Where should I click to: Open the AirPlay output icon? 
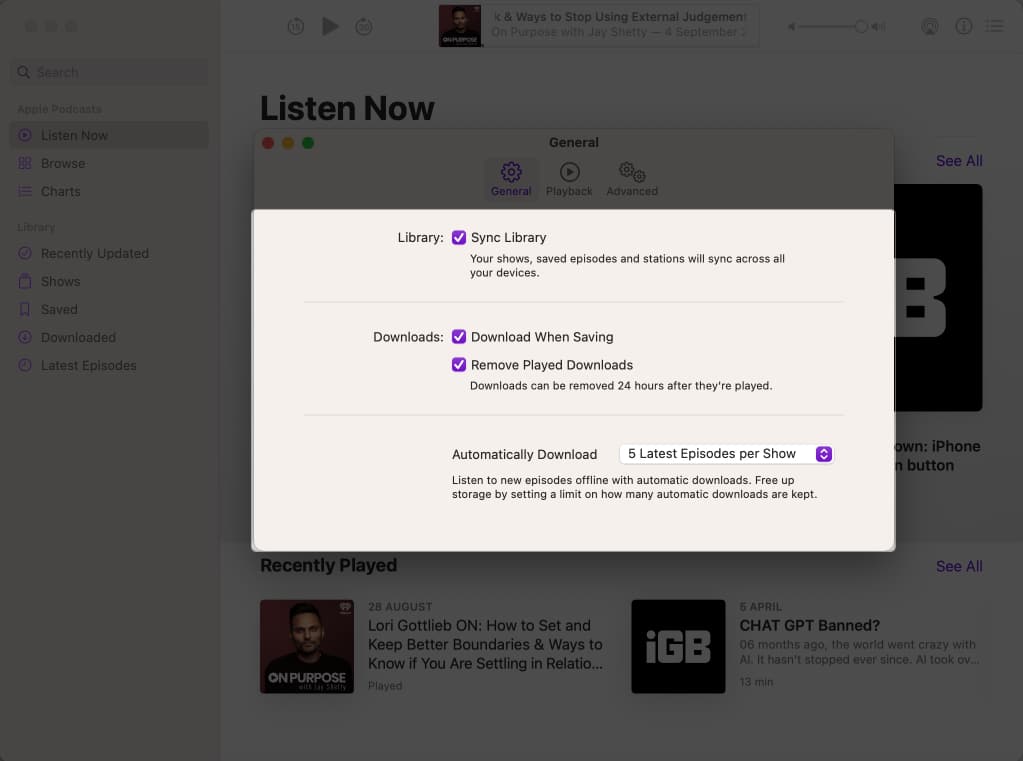(x=929, y=27)
